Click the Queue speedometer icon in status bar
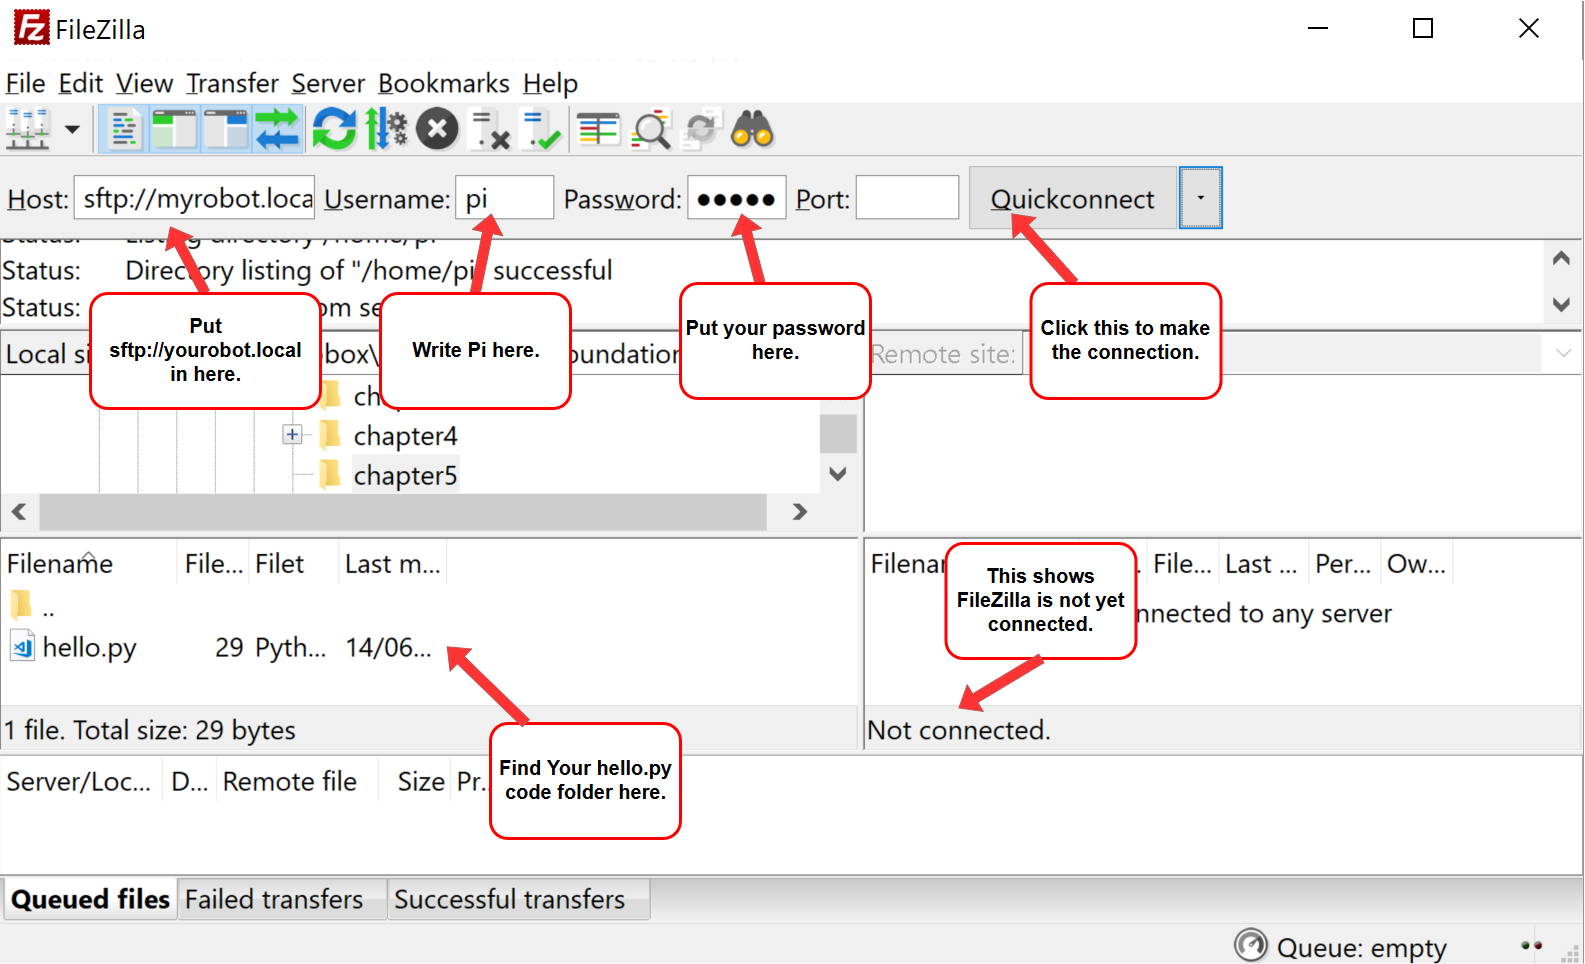This screenshot has height=964, width=1585. (x=1250, y=945)
